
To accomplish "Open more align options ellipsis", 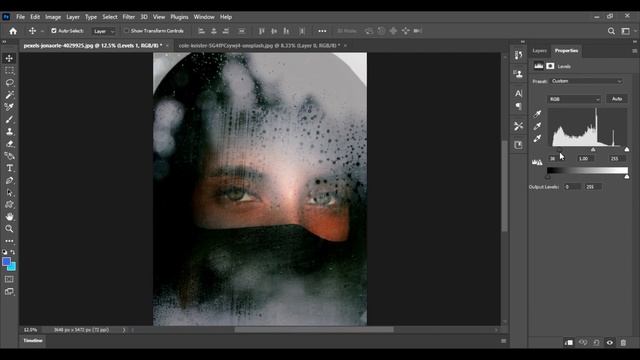I will click(322, 31).
